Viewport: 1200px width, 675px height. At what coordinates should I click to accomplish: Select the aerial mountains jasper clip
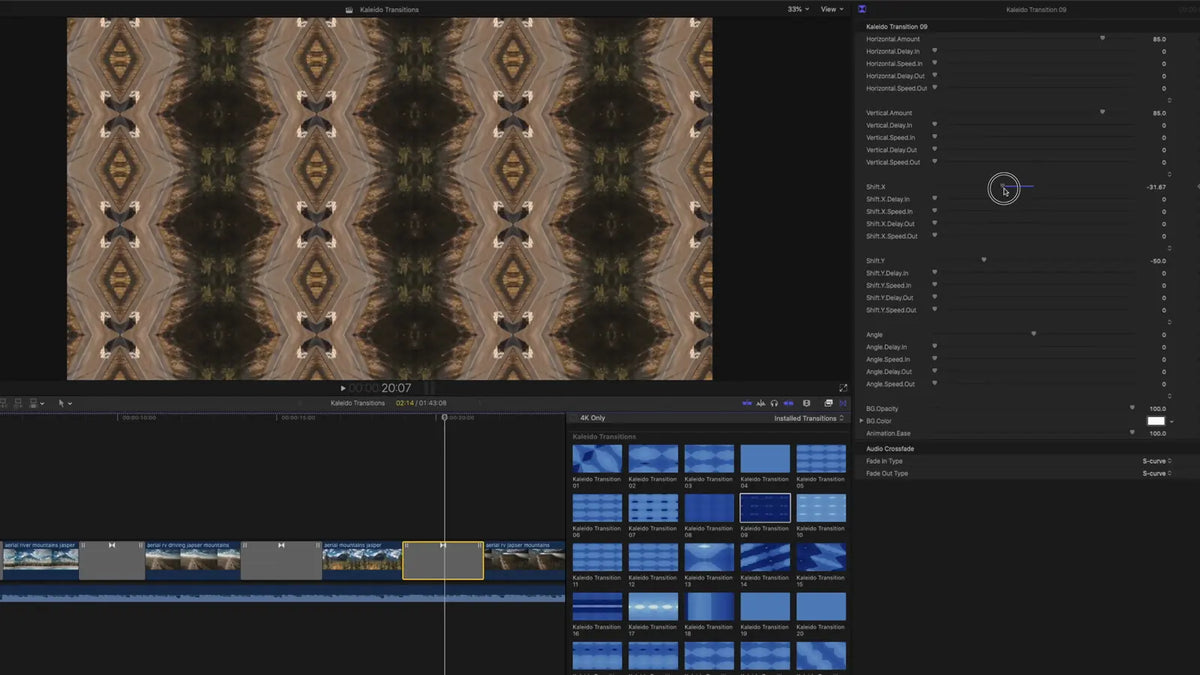pos(362,561)
